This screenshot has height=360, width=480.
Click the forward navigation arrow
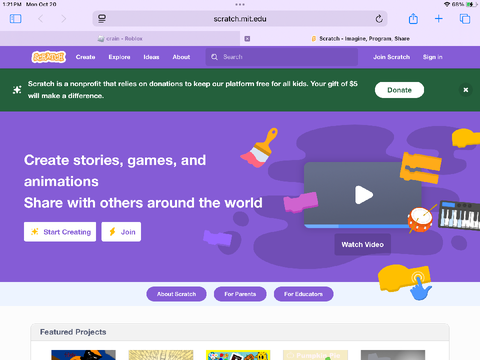coord(63,19)
